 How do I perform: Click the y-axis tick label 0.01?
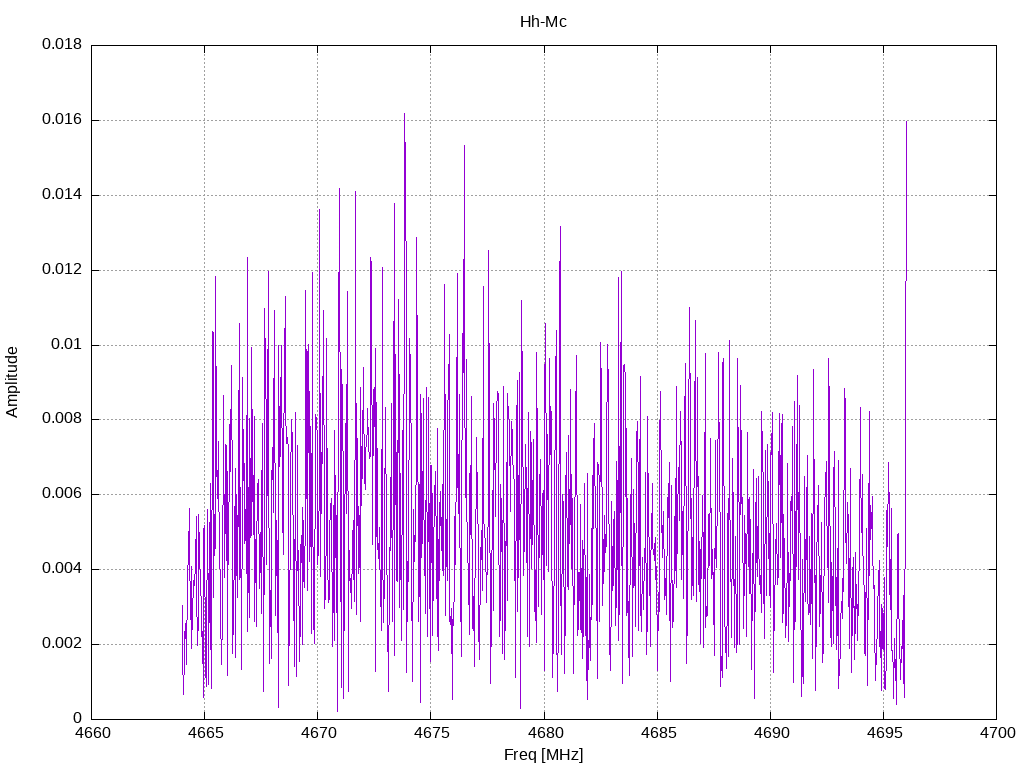pyautogui.click(x=67, y=344)
